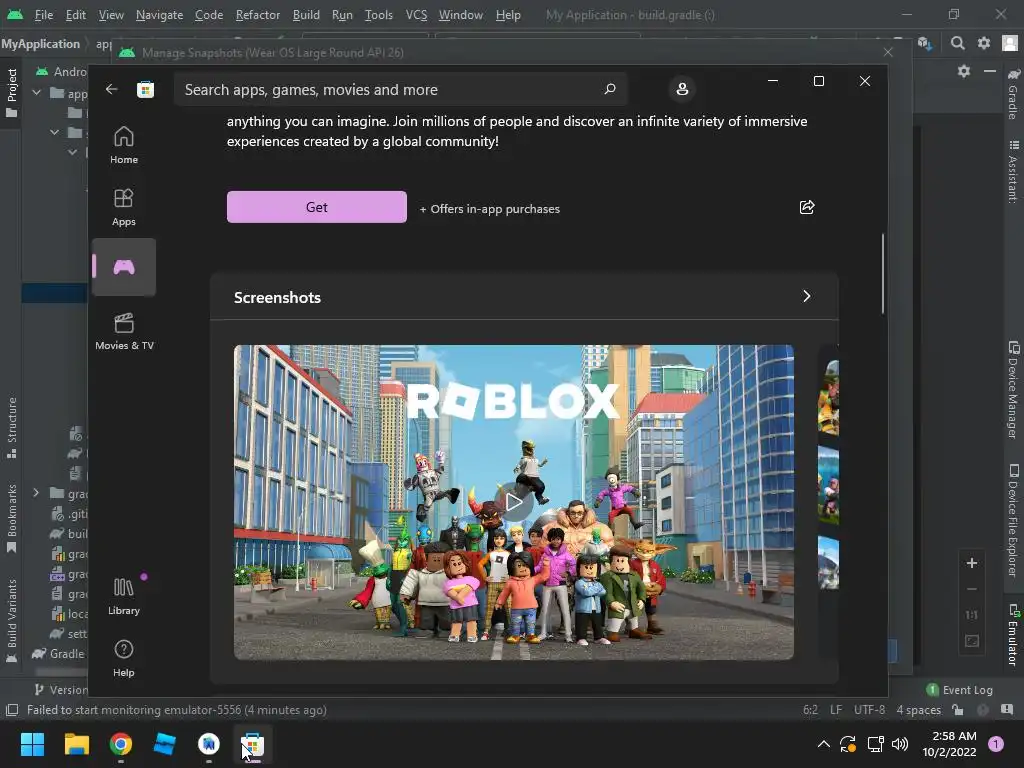
Task: Click the 4 spaces indent indicator
Action: (918, 710)
